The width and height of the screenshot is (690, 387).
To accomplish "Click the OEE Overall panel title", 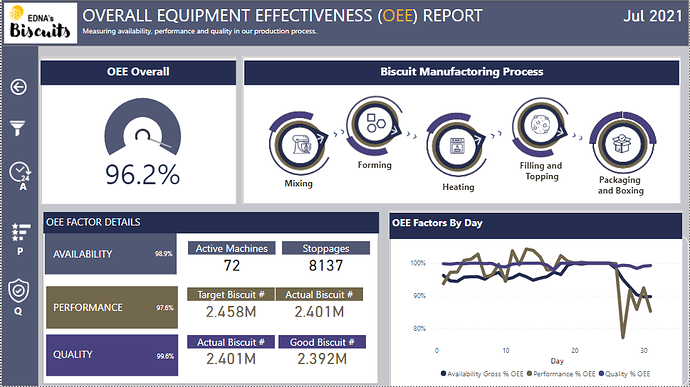I will click(x=138, y=72).
